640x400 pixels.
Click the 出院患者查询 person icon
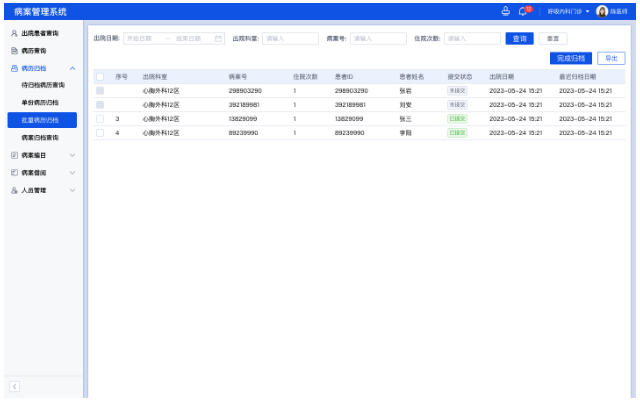pyautogui.click(x=14, y=33)
